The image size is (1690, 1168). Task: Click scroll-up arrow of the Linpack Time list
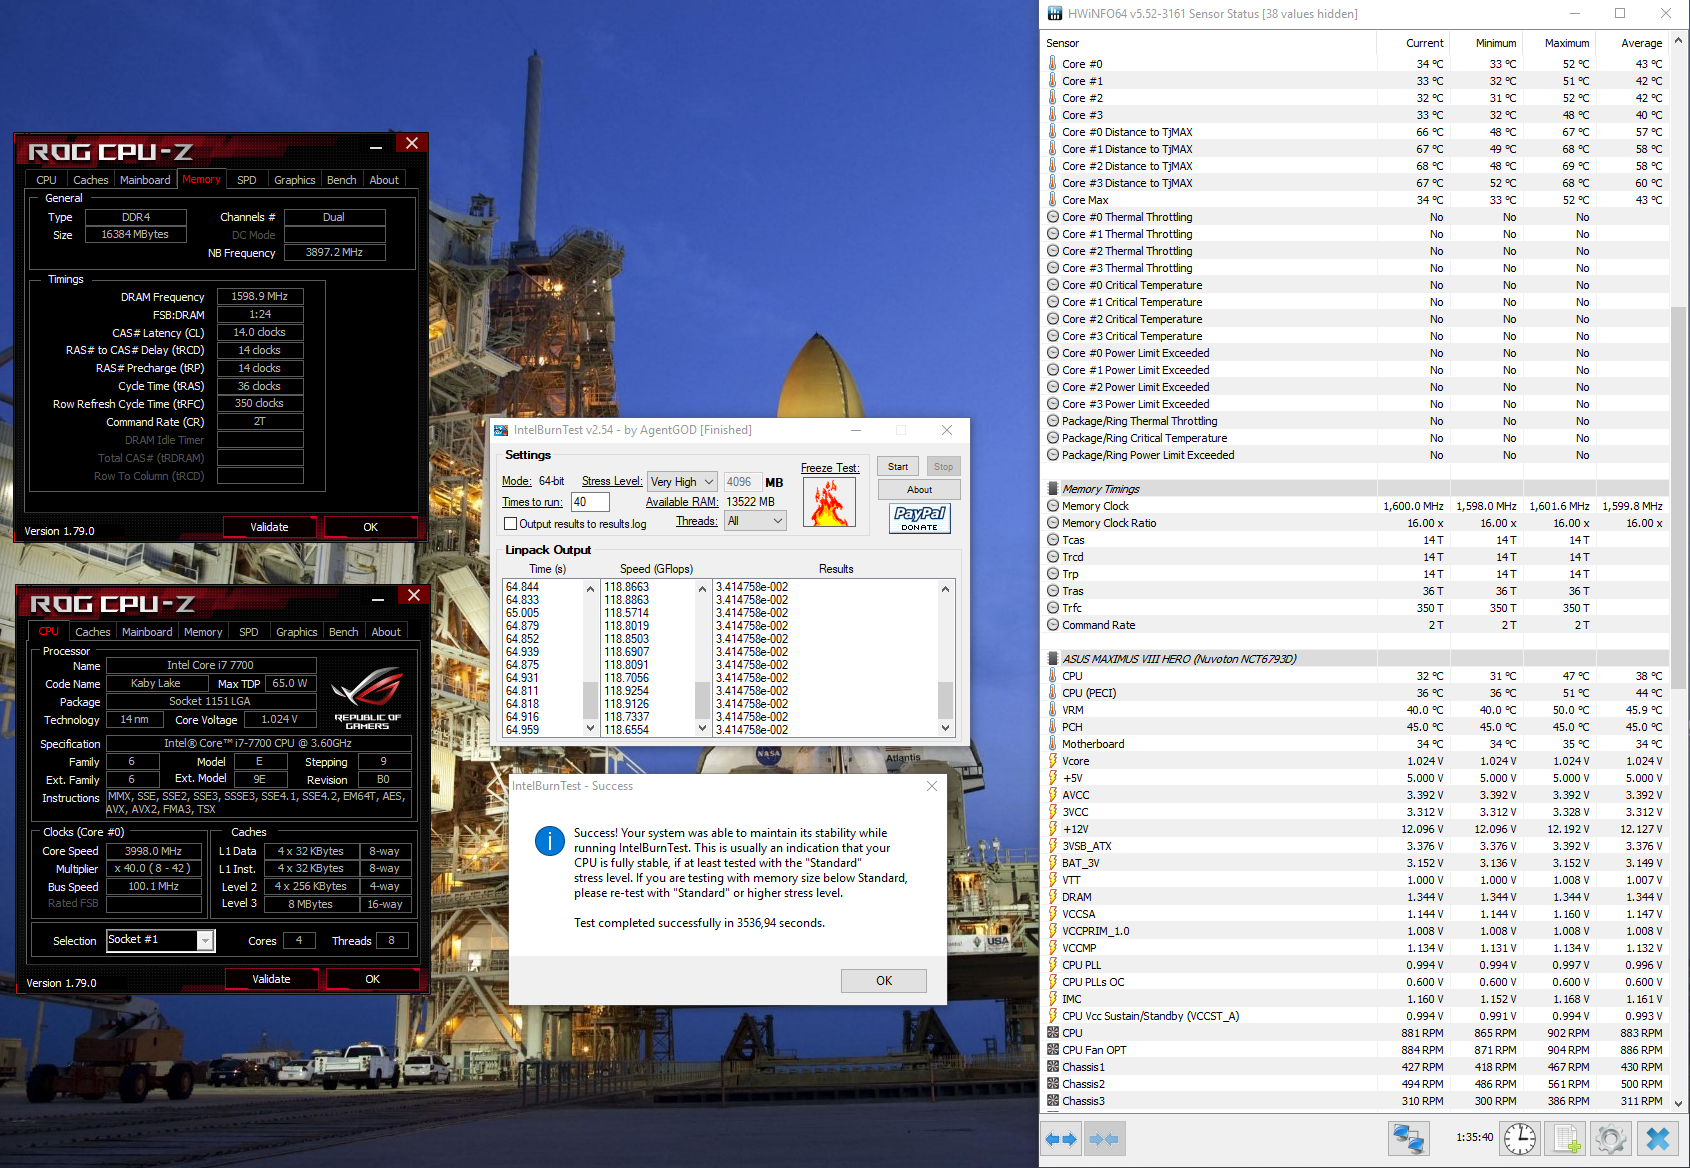coord(590,589)
